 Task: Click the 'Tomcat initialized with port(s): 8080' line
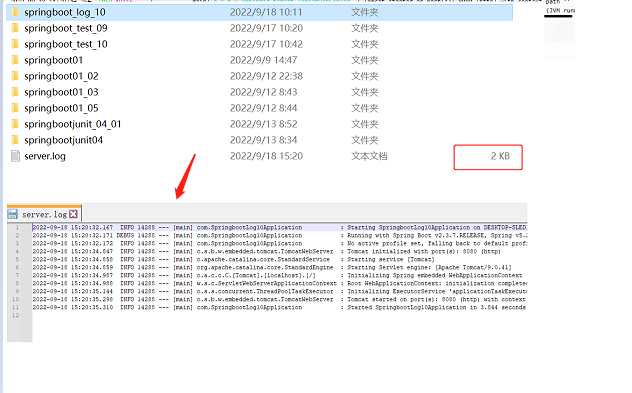266,252
